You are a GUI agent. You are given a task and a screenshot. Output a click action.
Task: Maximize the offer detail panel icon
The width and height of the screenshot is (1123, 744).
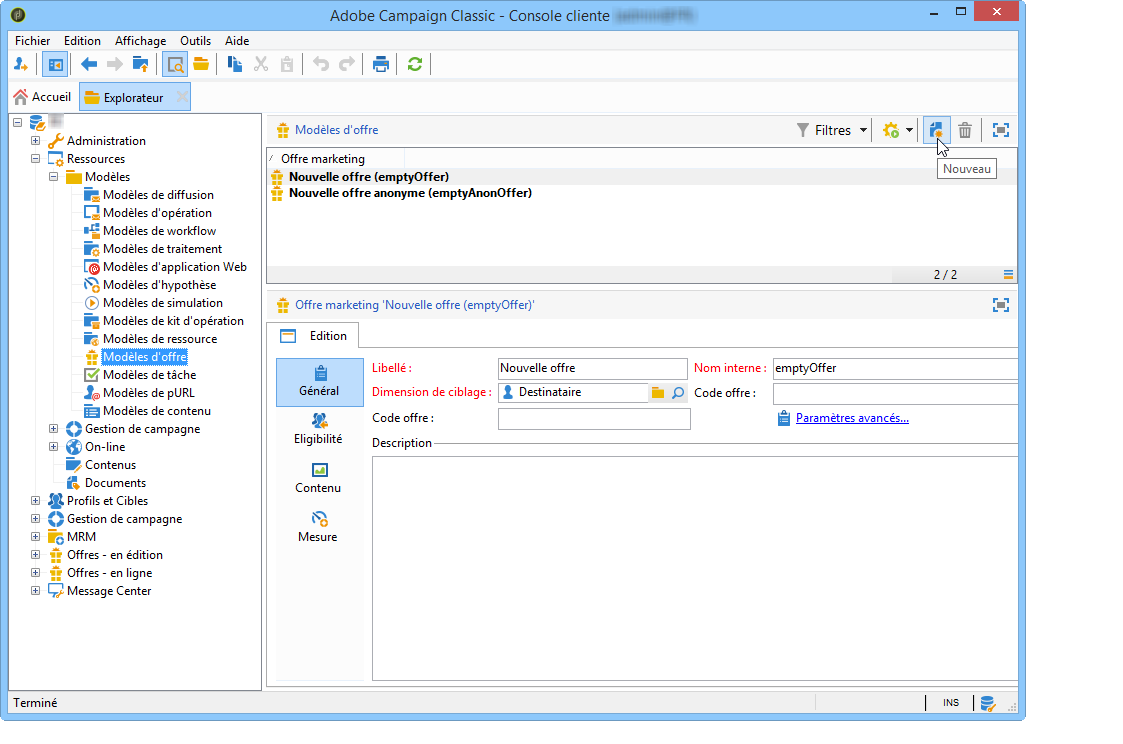[x=1001, y=306]
